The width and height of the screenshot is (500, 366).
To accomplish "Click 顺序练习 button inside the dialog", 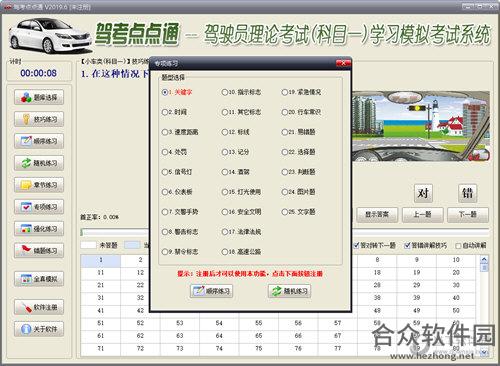I will pos(212,291).
